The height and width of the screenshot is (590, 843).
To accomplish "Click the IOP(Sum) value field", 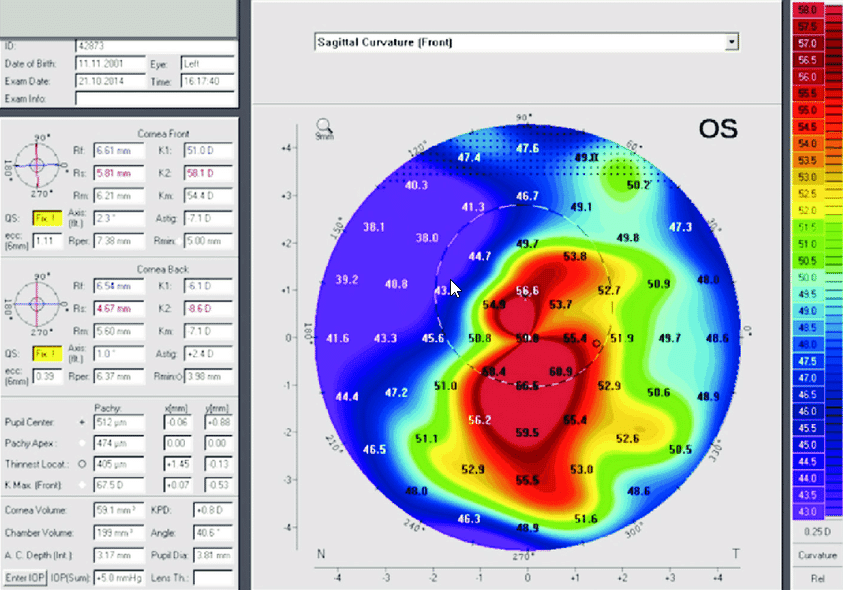I will (119, 578).
